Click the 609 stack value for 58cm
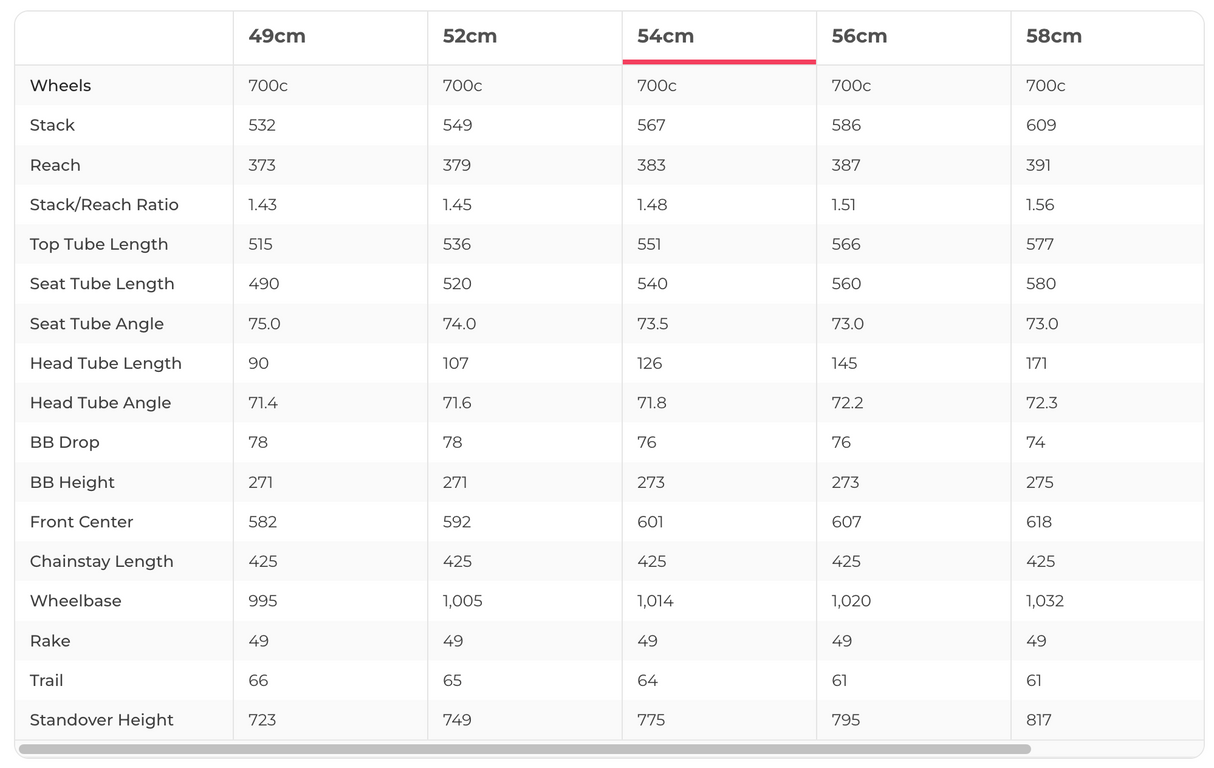This screenshot has width=1214, height=768. 1041,126
